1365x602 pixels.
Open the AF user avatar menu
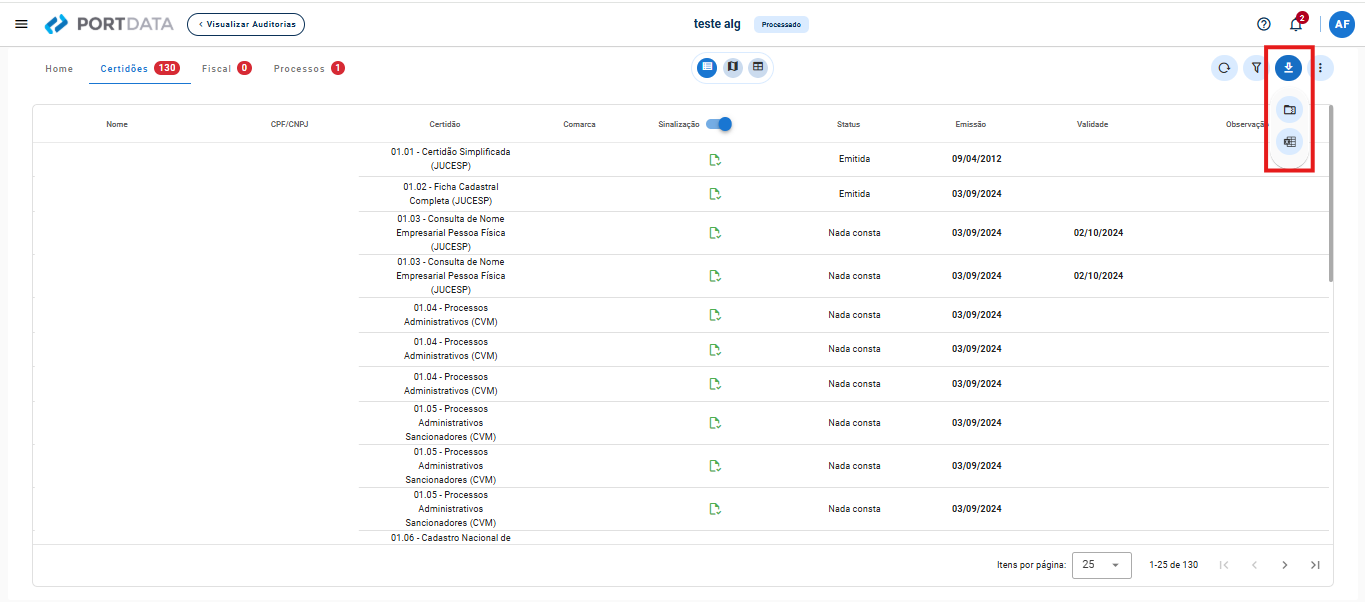(x=1341, y=24)
